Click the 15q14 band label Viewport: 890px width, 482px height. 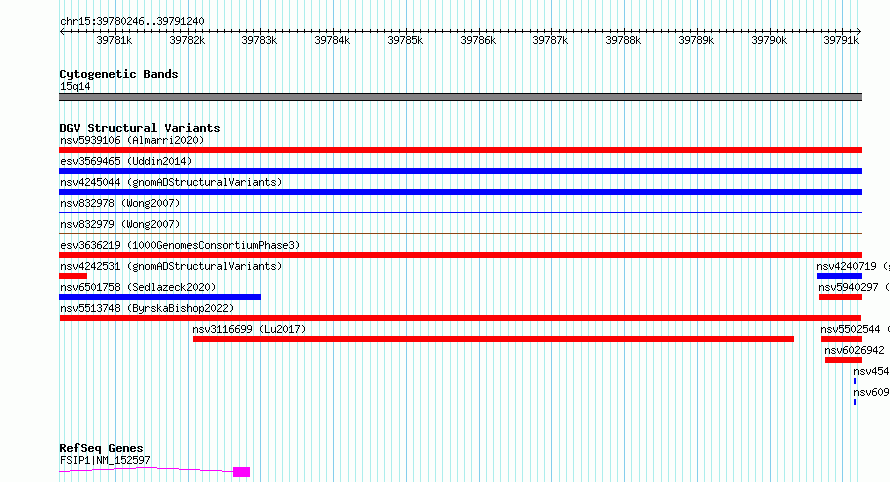point(75,86)
